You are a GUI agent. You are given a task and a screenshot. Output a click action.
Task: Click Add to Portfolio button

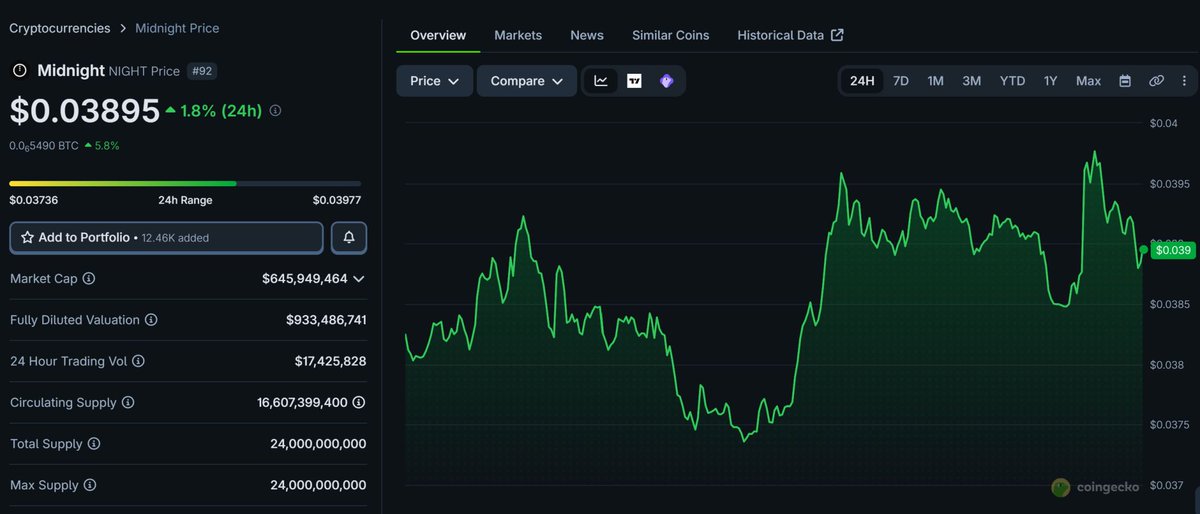coord(166,238)
